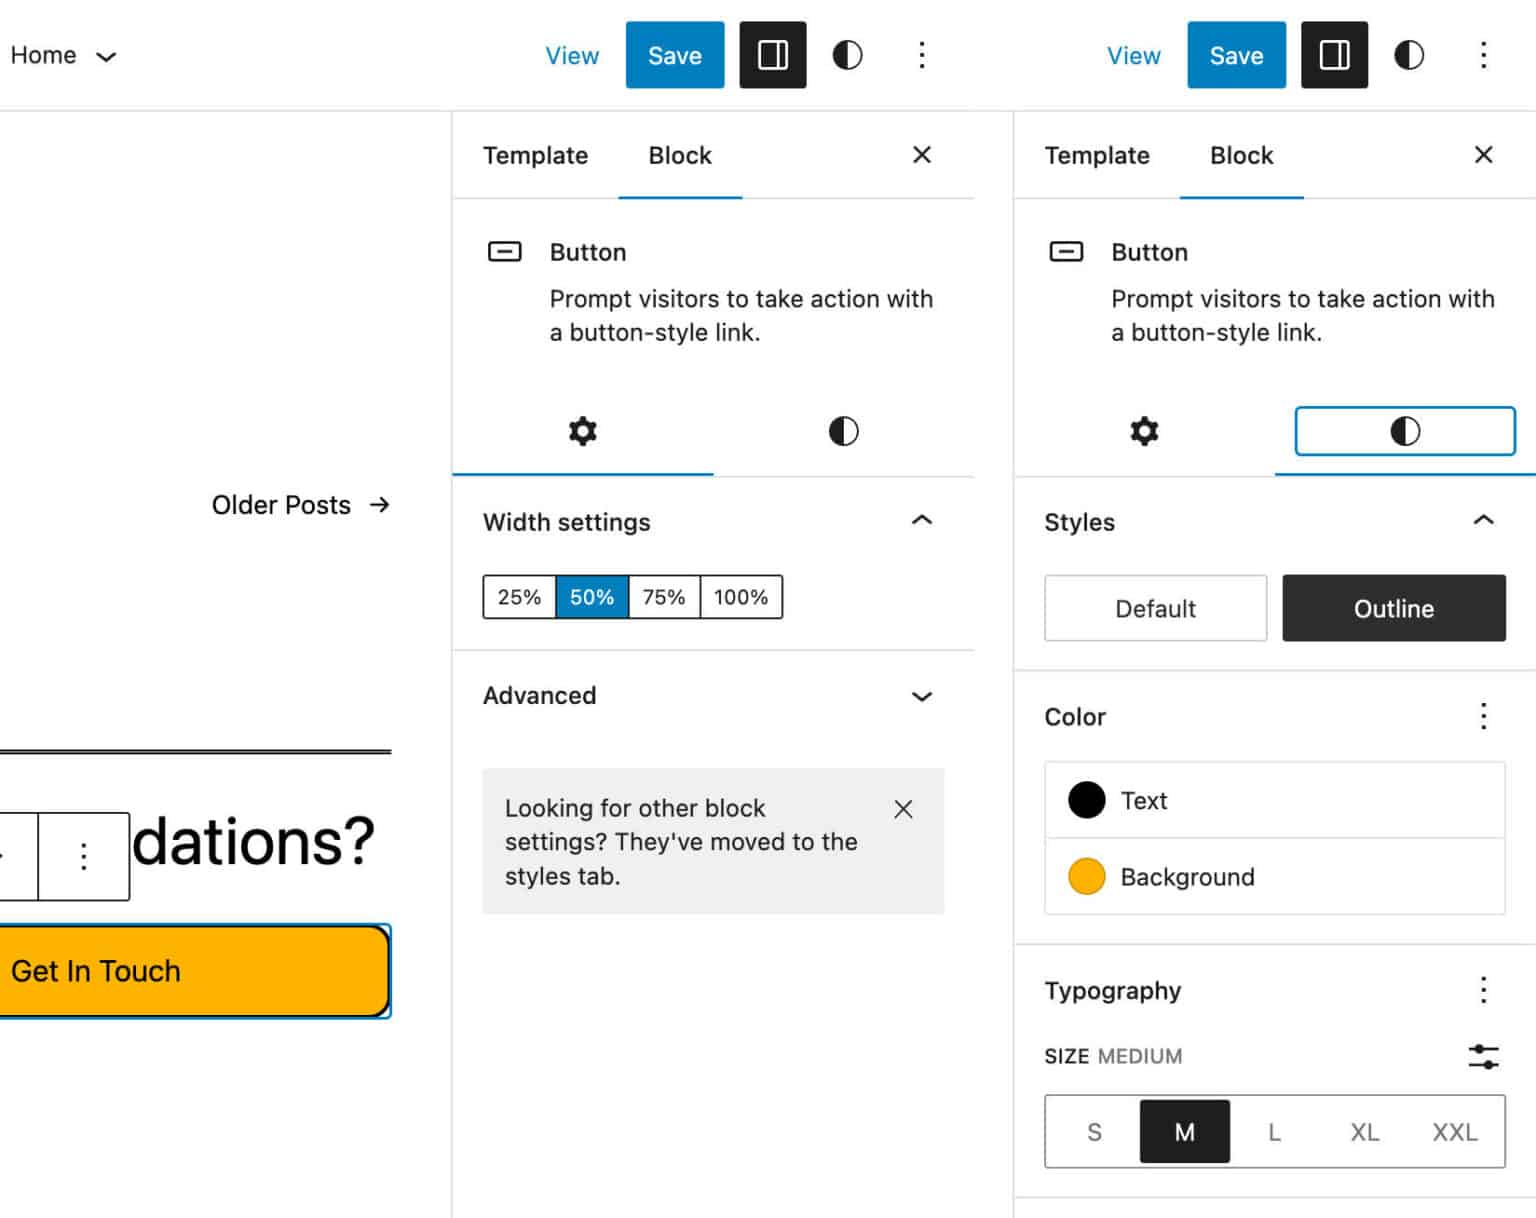Open options kebab menu in left toolbar
This screenshot has height=1218, width=1536.
click(921, 55)
